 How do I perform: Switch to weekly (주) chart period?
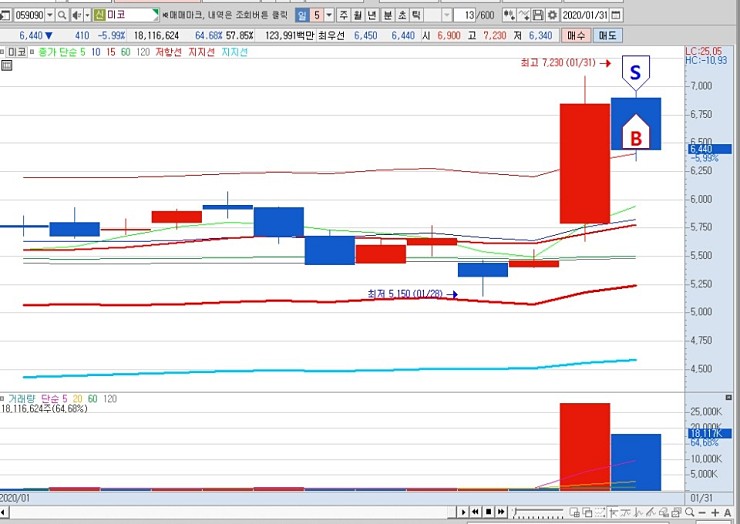344,16
